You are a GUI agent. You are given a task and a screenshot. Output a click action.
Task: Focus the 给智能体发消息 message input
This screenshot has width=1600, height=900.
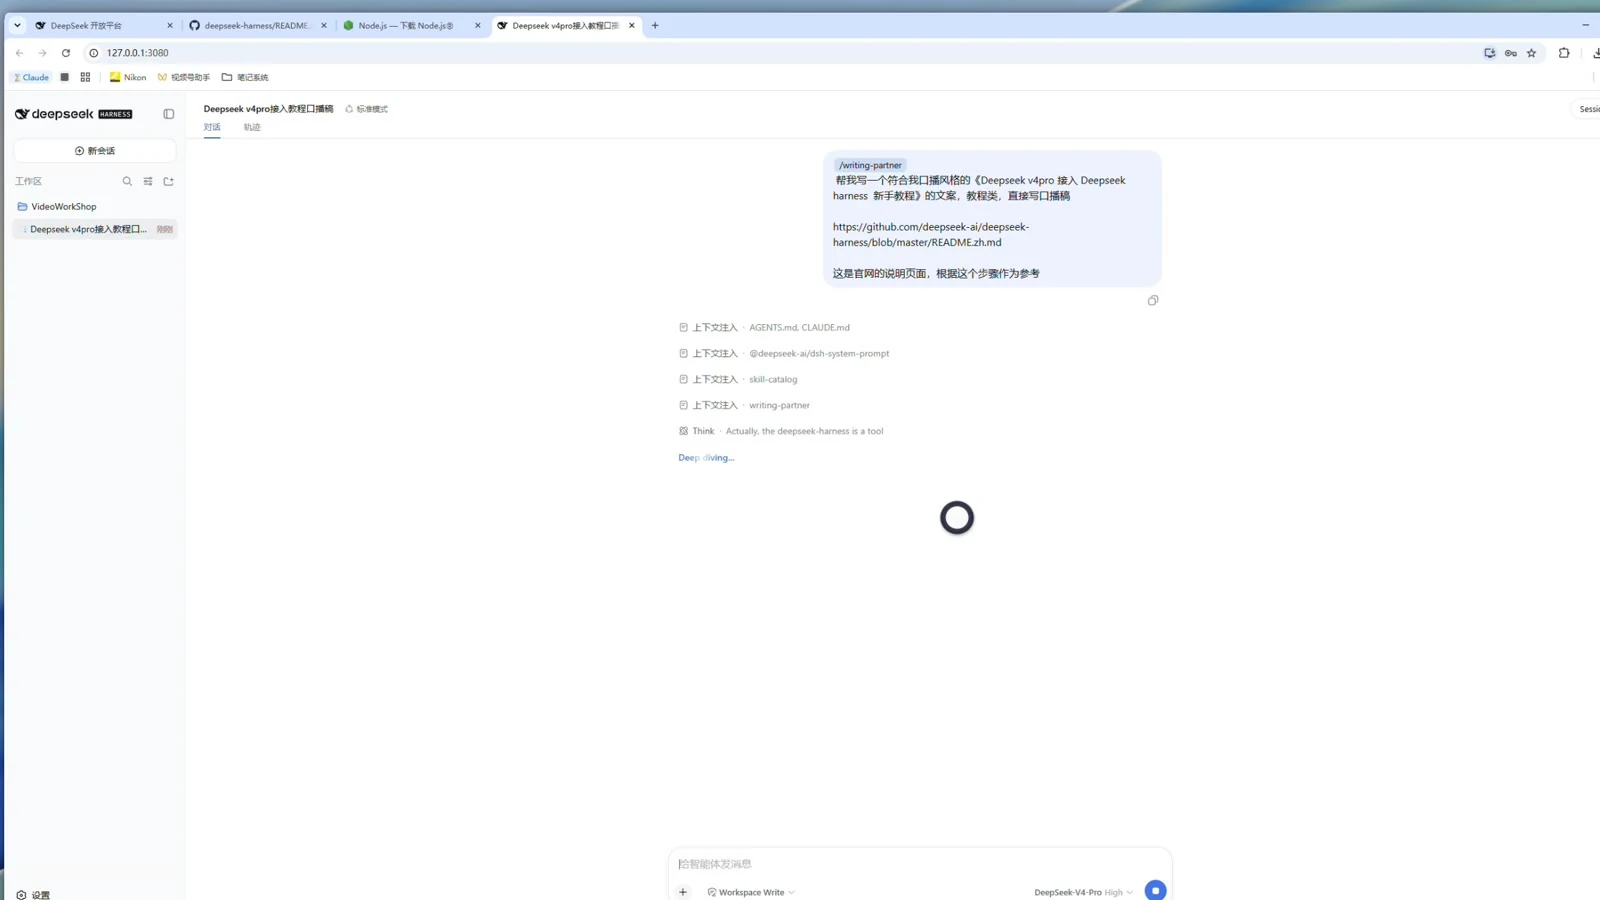[x=920, y=864]
